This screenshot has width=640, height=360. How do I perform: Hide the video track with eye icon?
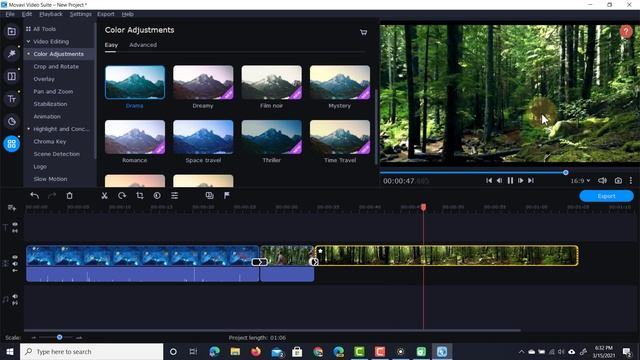click(15, 257)
